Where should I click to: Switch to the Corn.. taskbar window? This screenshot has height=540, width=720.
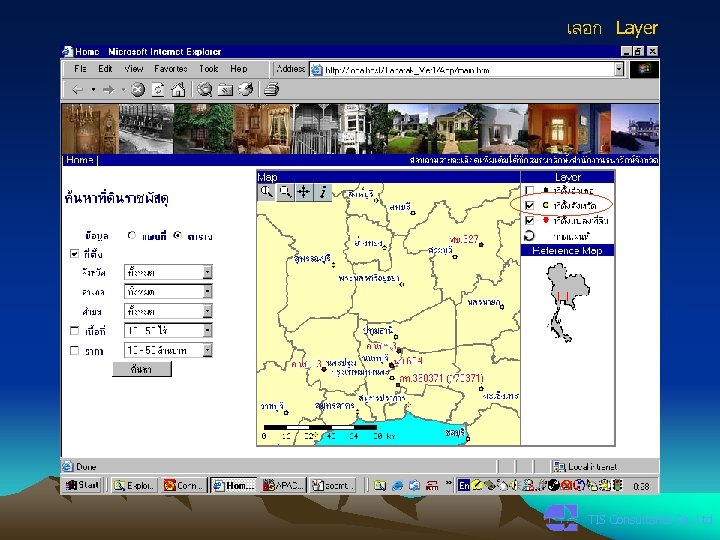point(184,485)
